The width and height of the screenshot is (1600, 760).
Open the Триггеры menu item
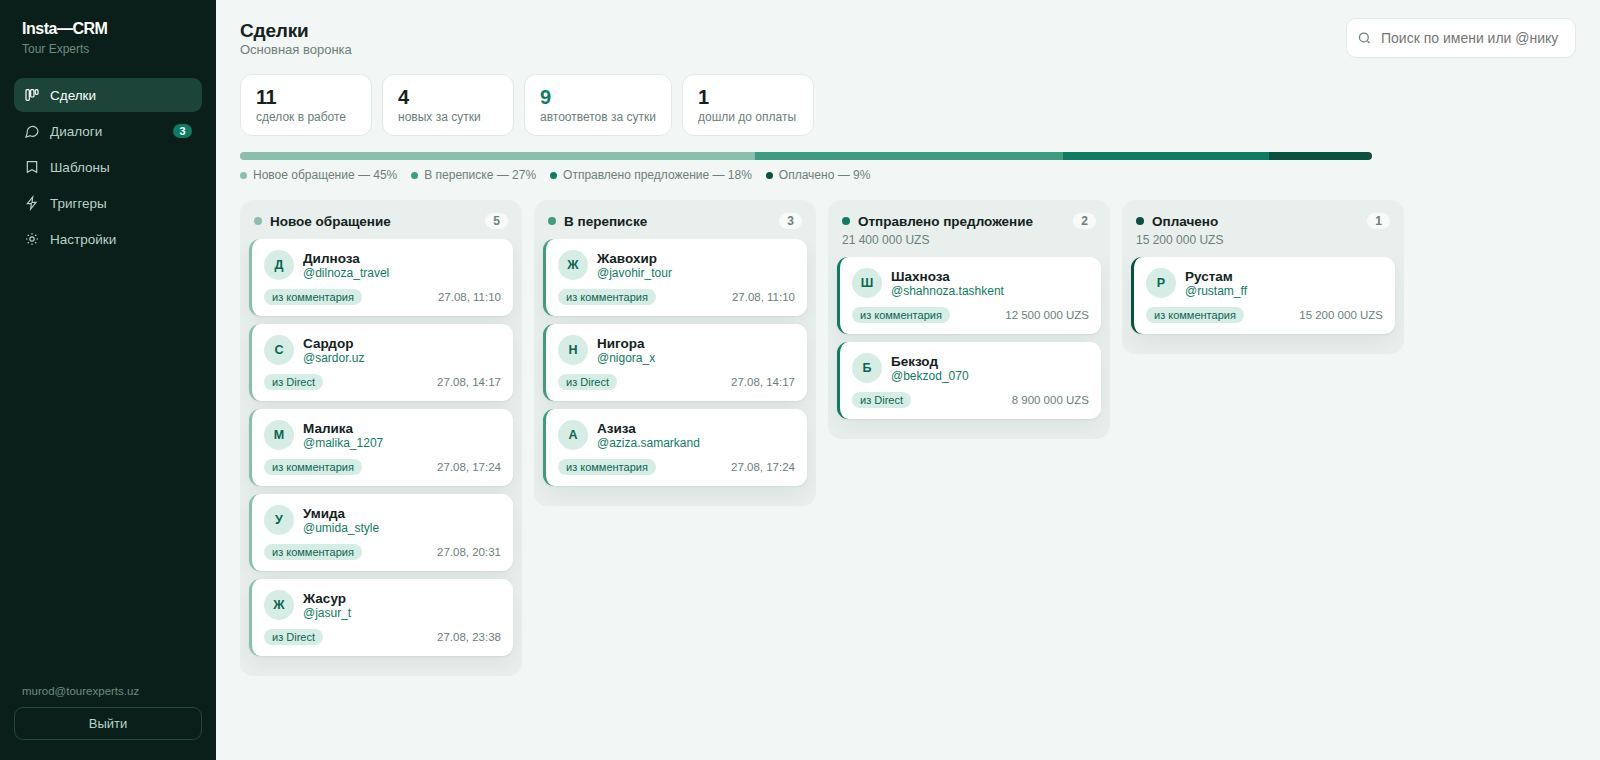pyautogui.click(x=108, y=203)
